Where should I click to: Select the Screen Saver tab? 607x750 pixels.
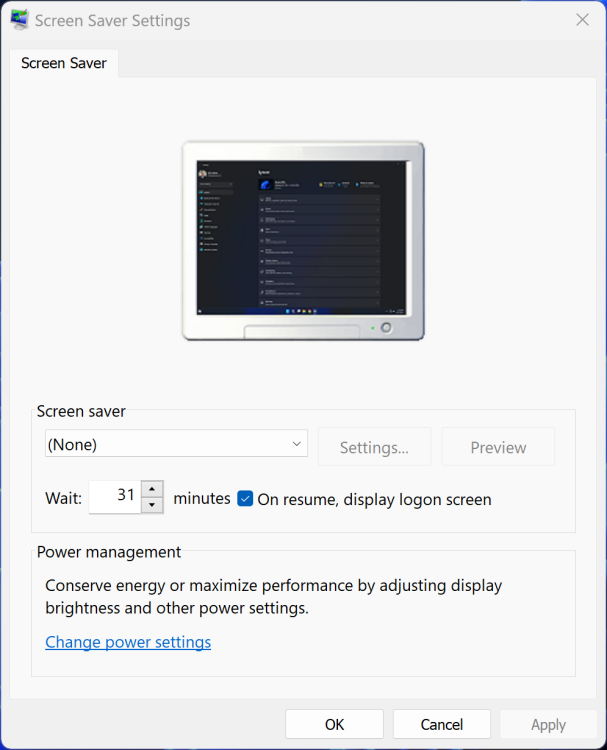click(x=64, y=63)
